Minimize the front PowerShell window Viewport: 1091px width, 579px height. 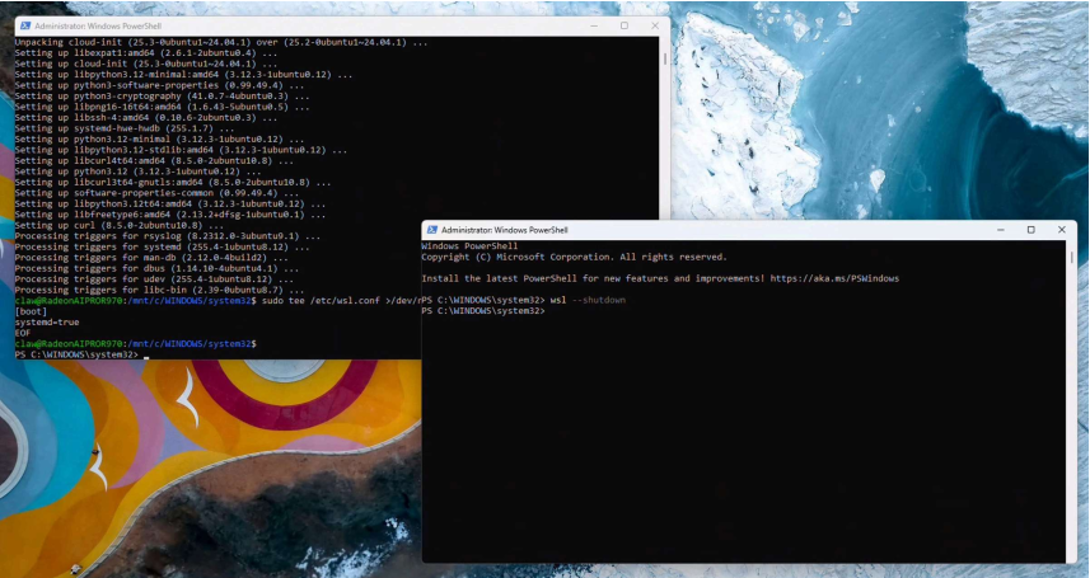(1002, 230)
